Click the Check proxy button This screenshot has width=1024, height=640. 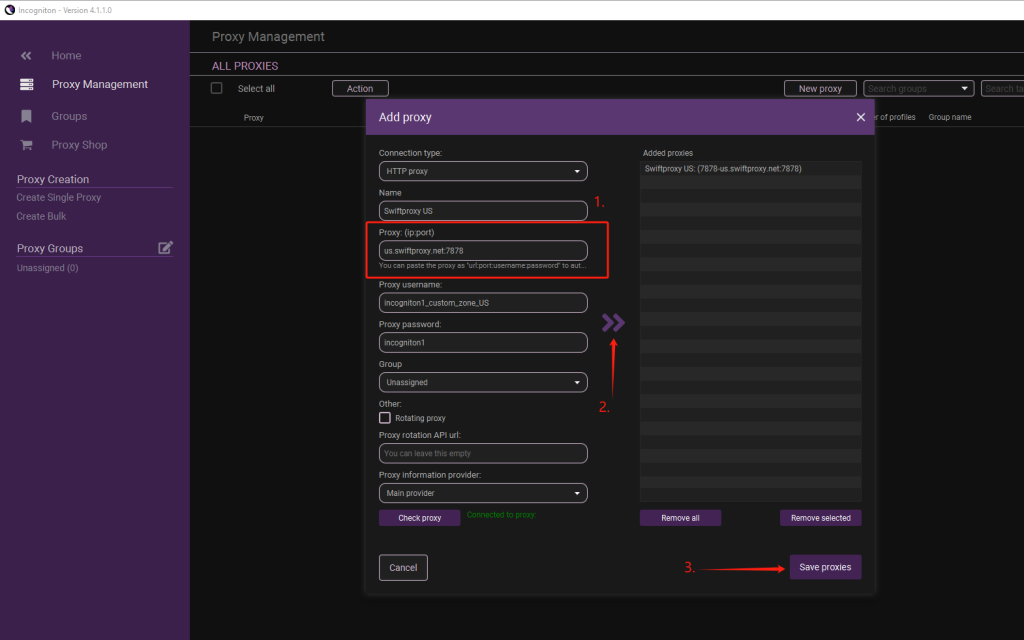[419, 518]
